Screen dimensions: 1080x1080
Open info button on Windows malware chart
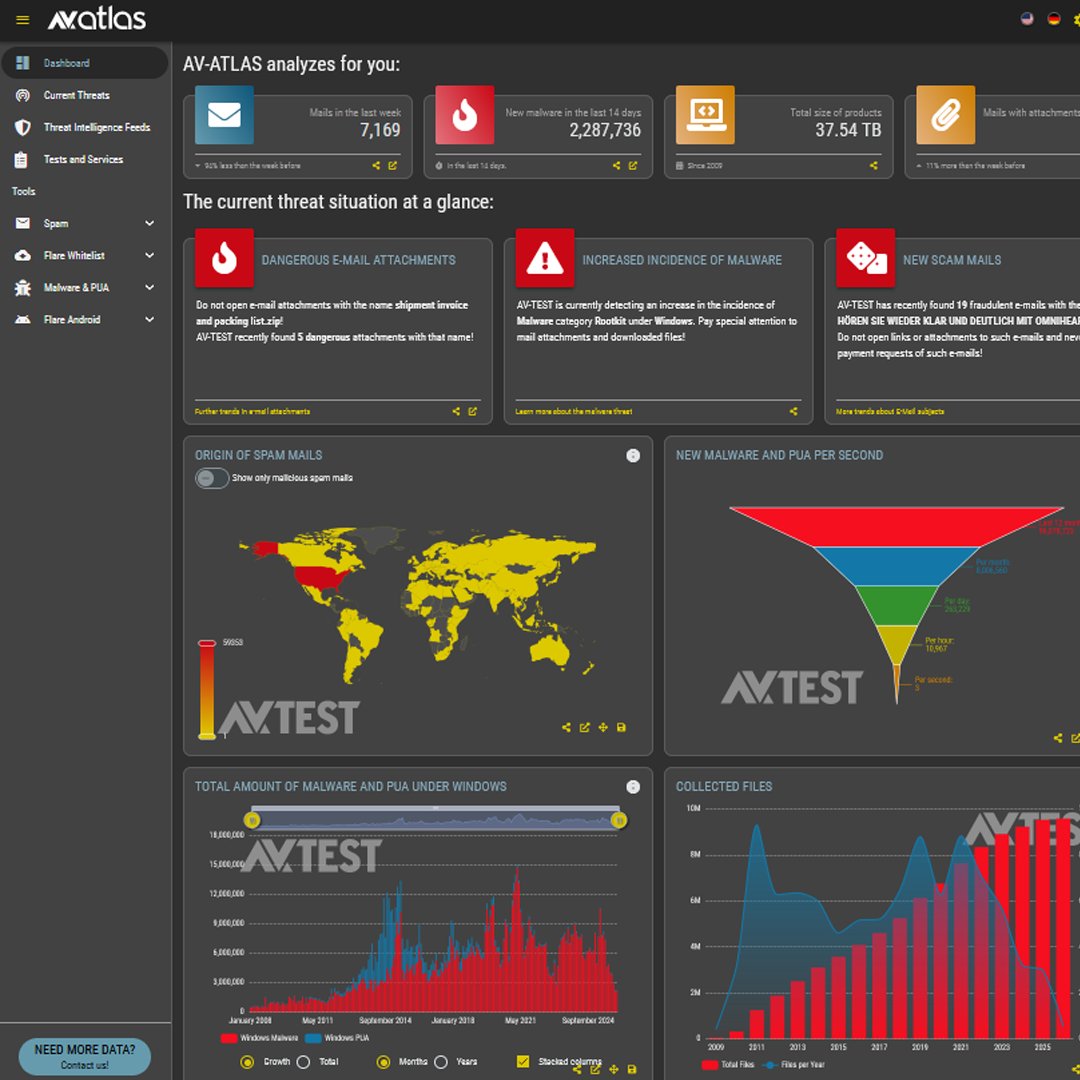(633, 787)
